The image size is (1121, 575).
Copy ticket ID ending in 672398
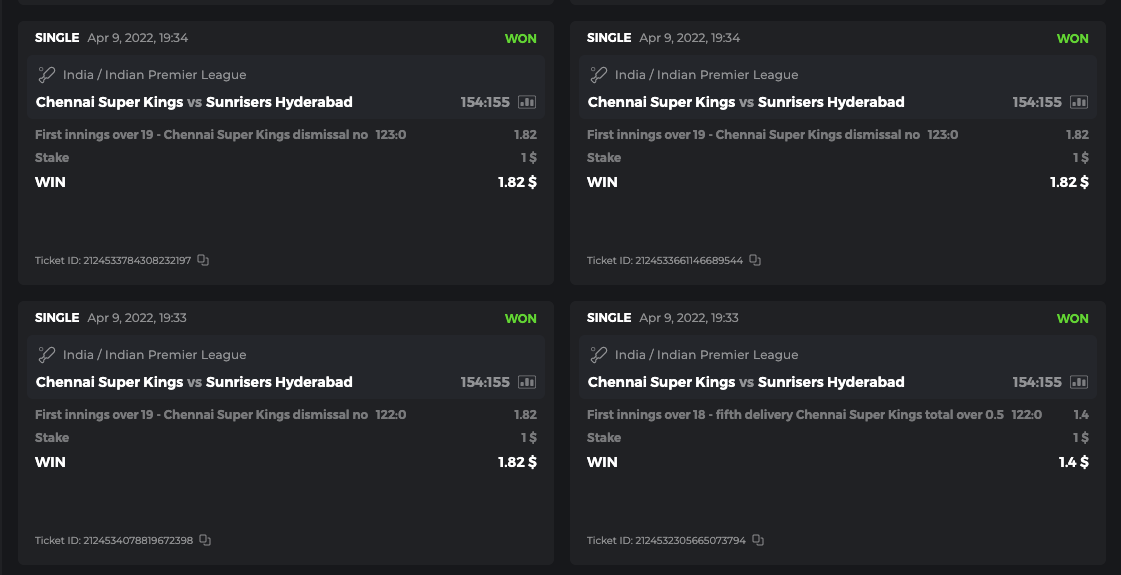pos(205,540)
